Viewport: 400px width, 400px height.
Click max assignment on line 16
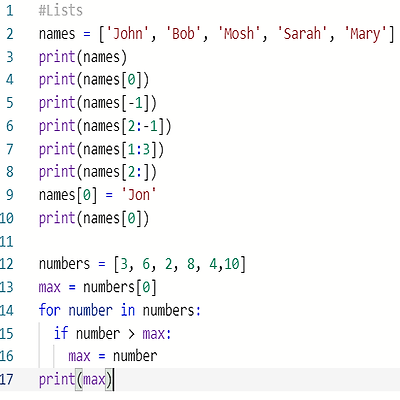pyautogui.click(x=113, y=356)
